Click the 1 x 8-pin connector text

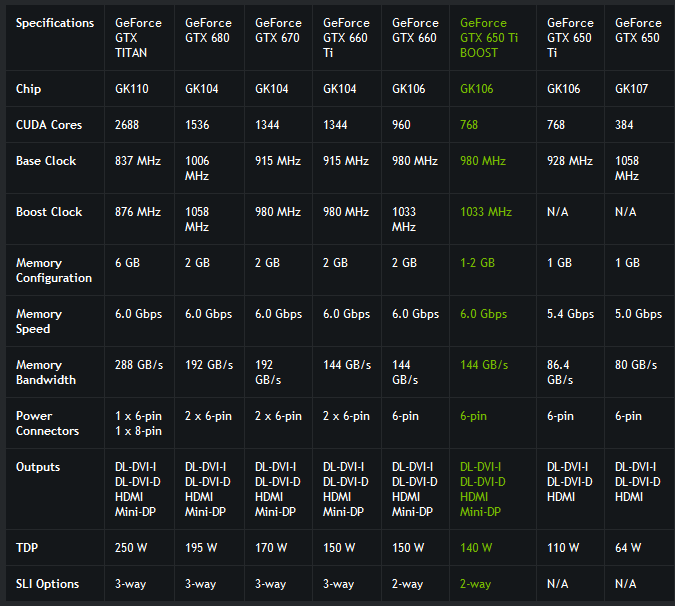tap(138, 431)
